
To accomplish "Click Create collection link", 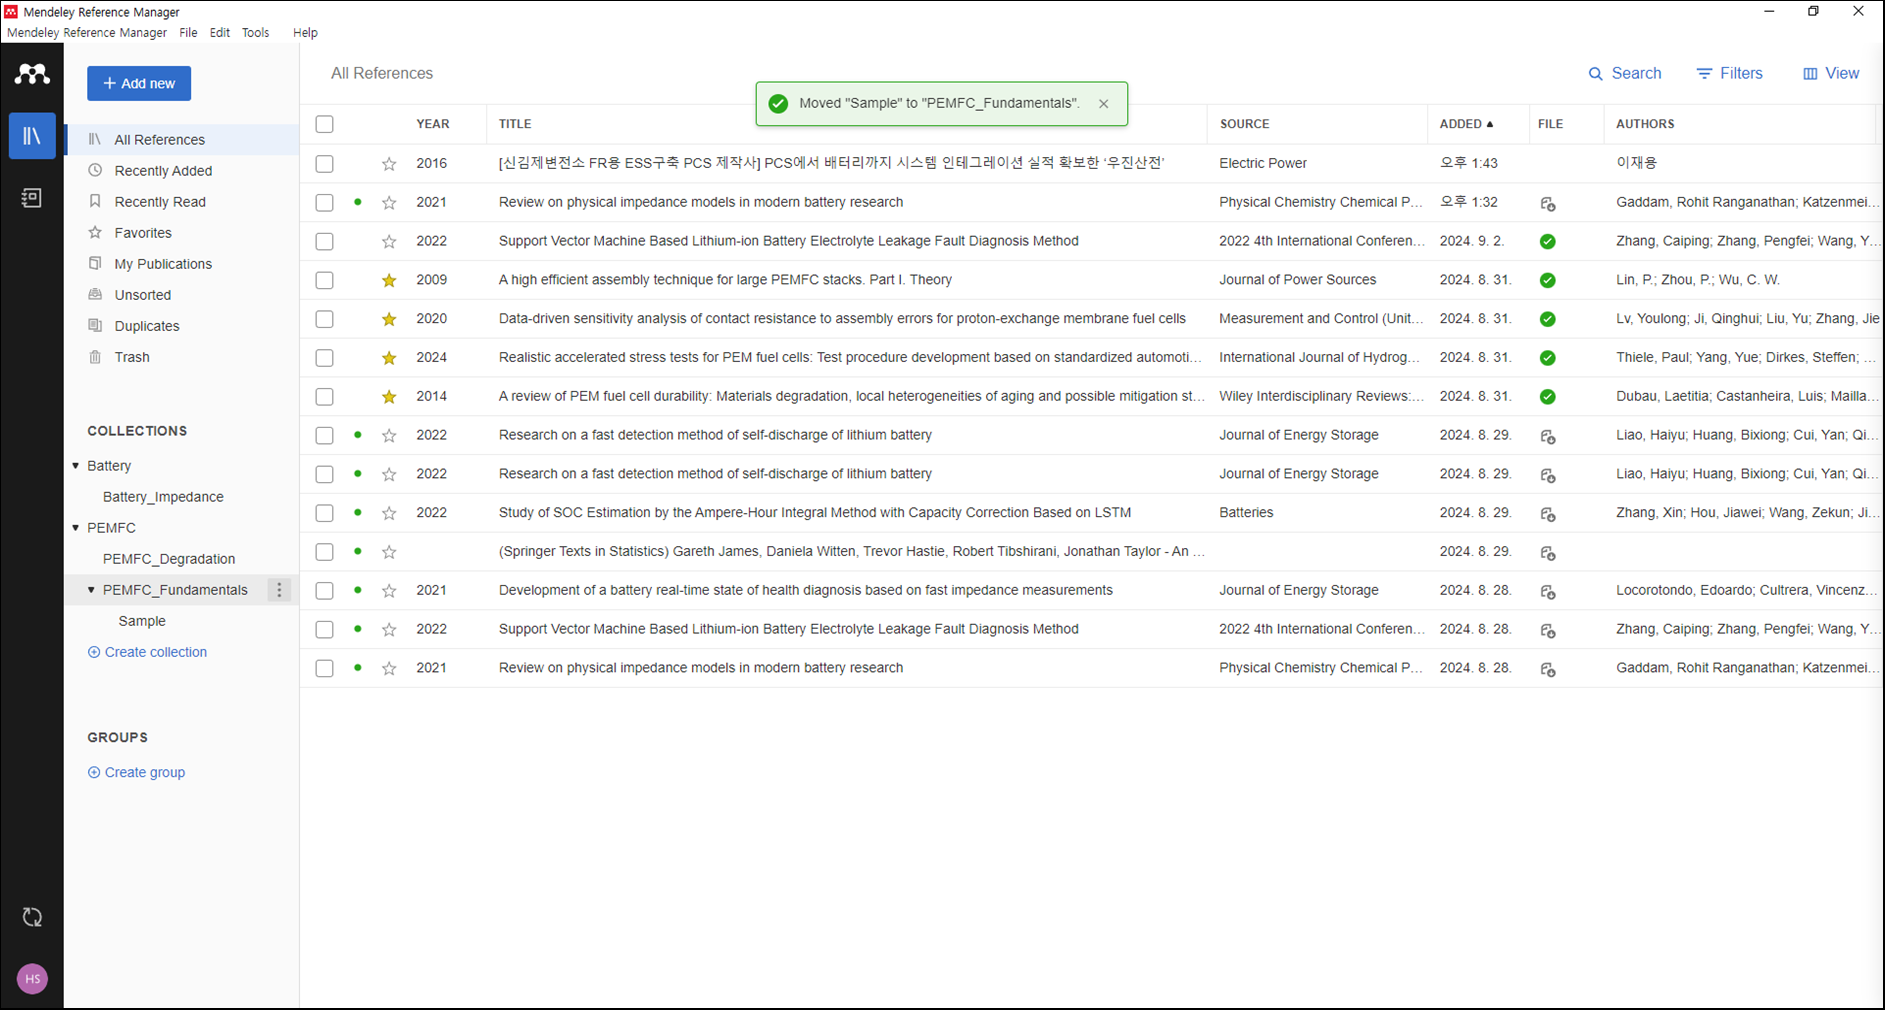I will (147, 652).
